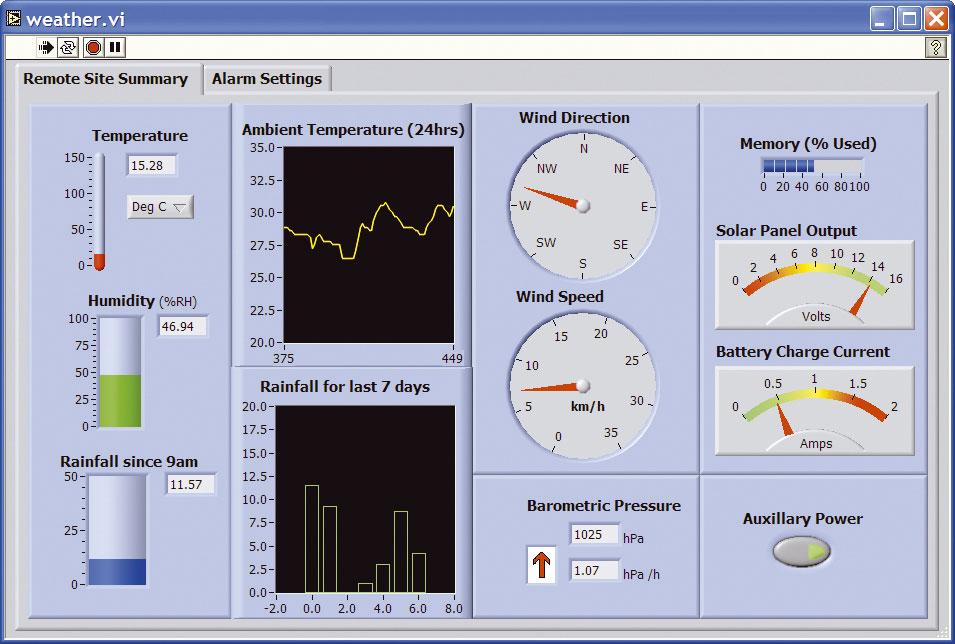Open the Deg C units dropdown
Screen dimensions: 955x644
[x=160, y=207]
